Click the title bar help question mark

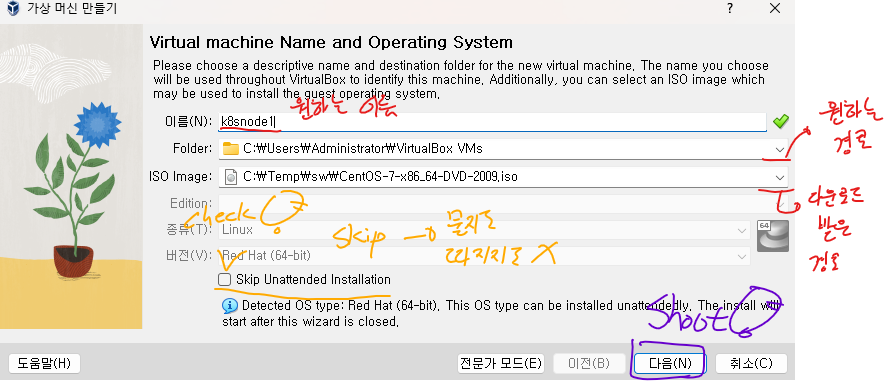tap(730, 8)
